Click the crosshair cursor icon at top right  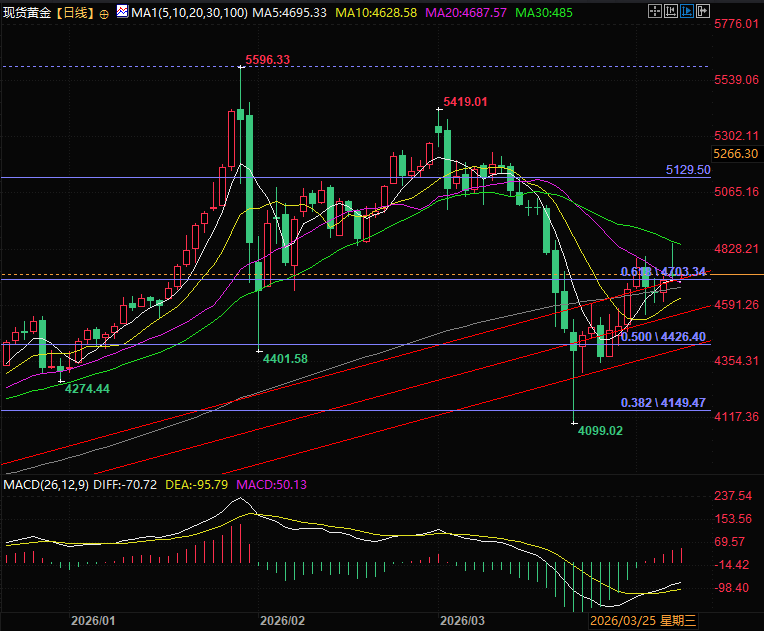pos(655,11)
